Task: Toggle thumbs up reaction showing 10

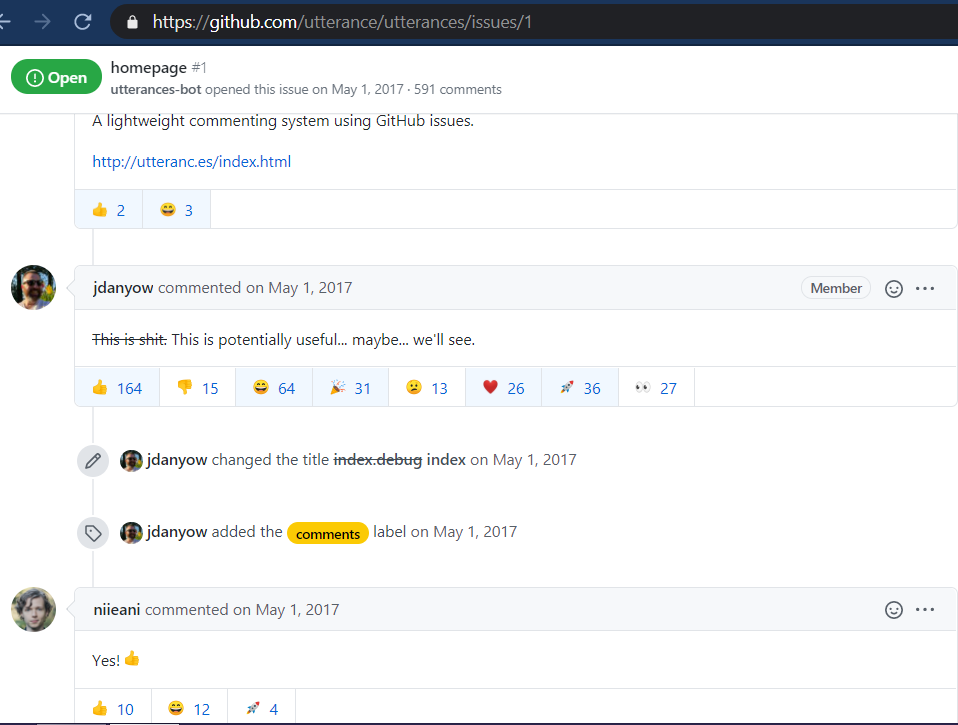Action: pyautogui.click(x=113, y=707)
